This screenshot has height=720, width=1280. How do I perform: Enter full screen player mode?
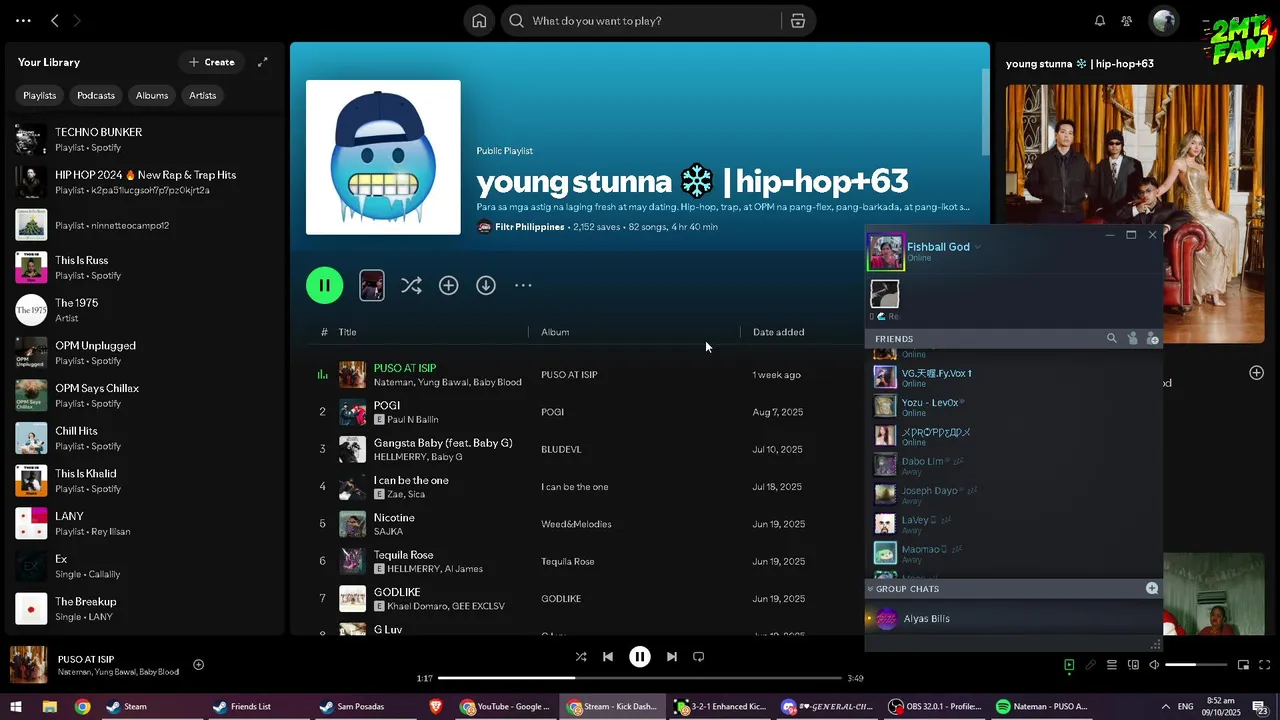click(1265, 665)
